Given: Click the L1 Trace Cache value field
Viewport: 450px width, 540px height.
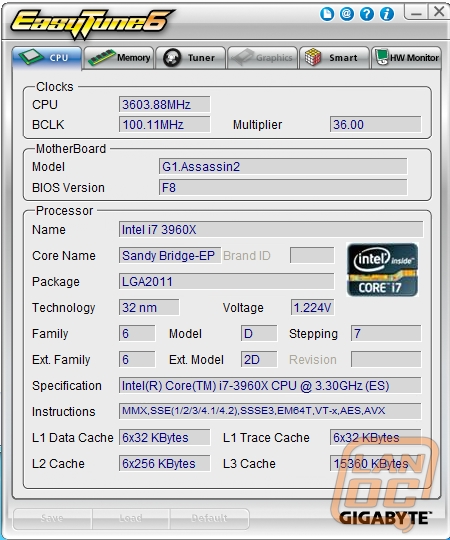Looking at the screenshot, I should coord(375,437).
